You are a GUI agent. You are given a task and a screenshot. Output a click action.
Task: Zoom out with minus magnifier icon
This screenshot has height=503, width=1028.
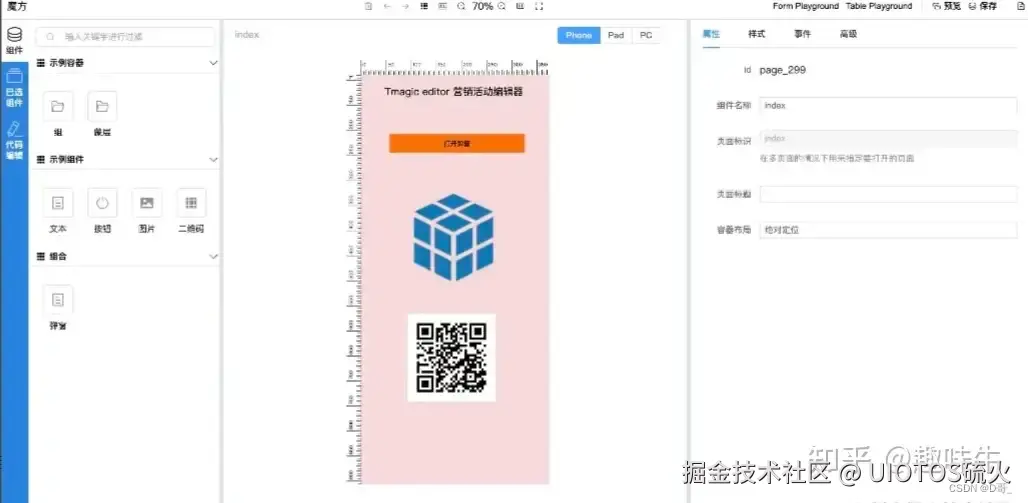click(461, 7)
